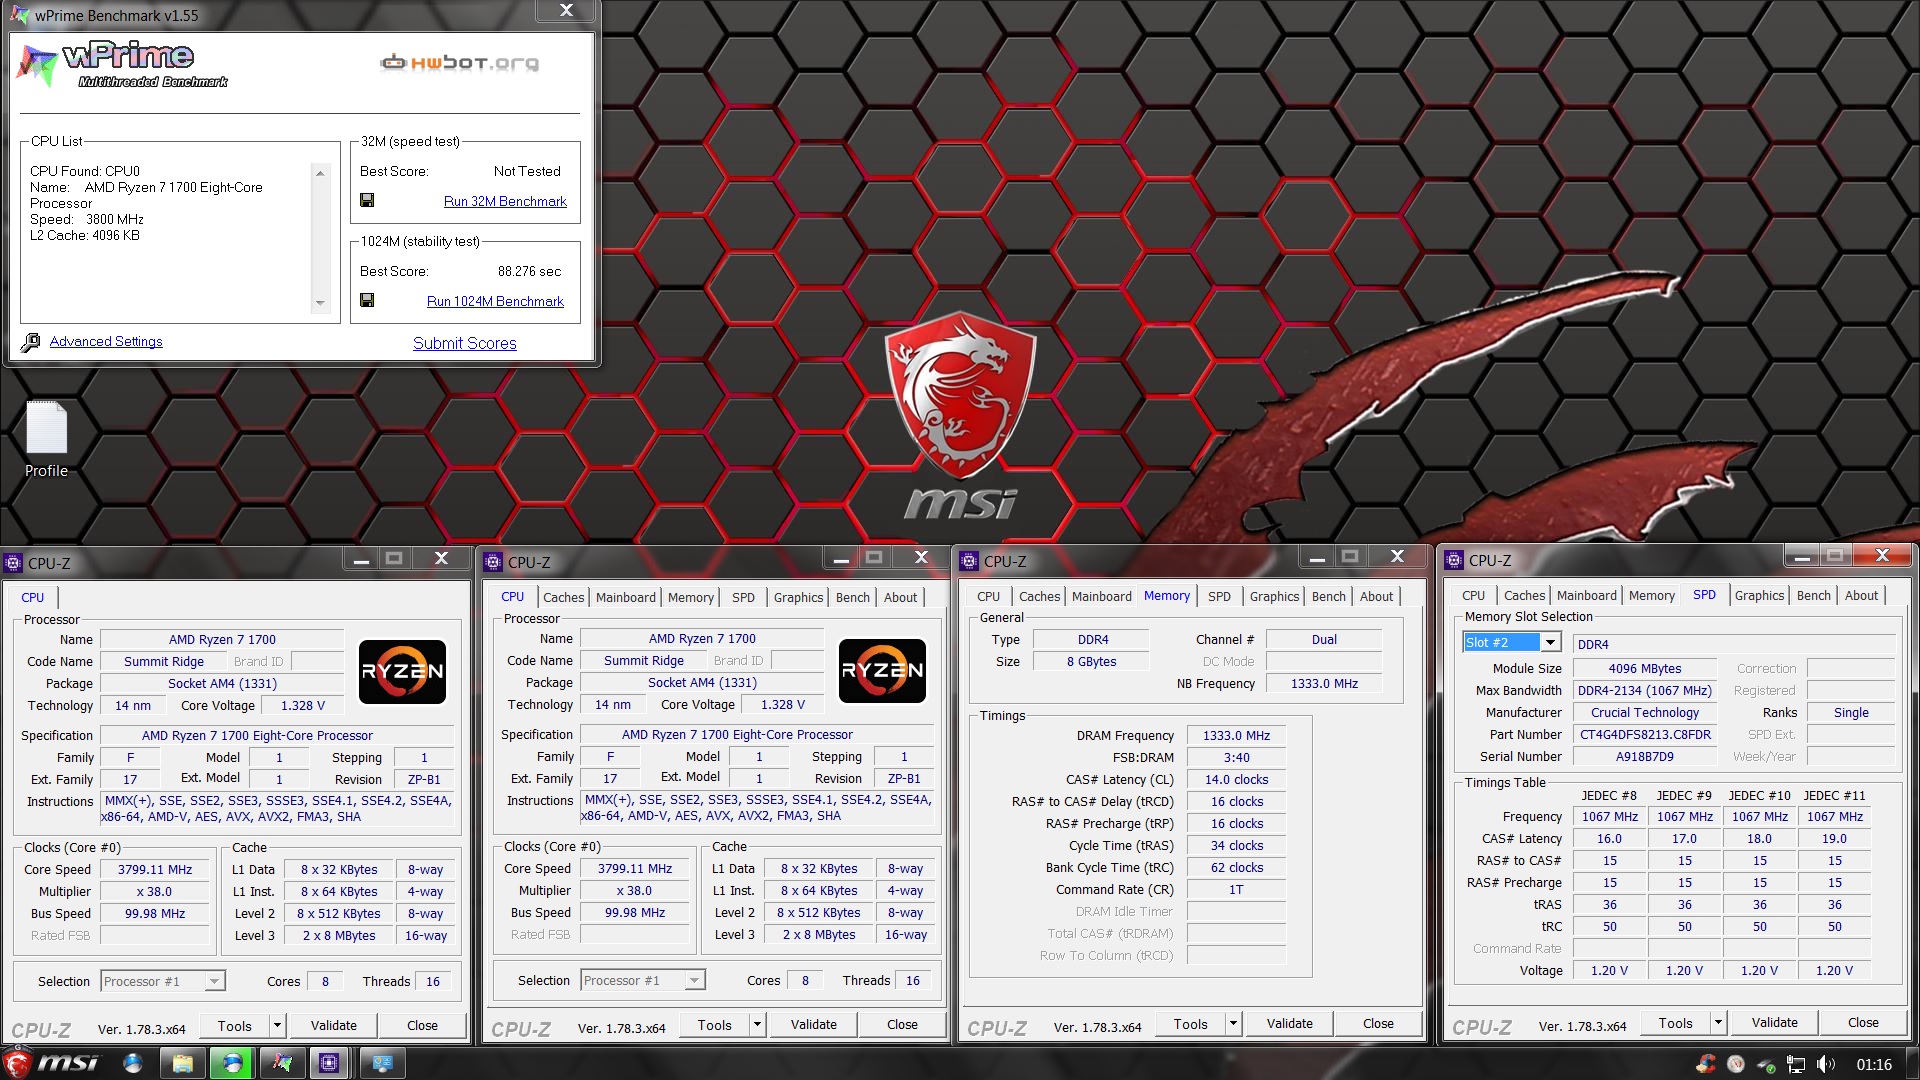Click the DRAM Frequency value 1333.0 MHz
1920x1080 pixels.
pyautogui.click(x=1236, y=736)
